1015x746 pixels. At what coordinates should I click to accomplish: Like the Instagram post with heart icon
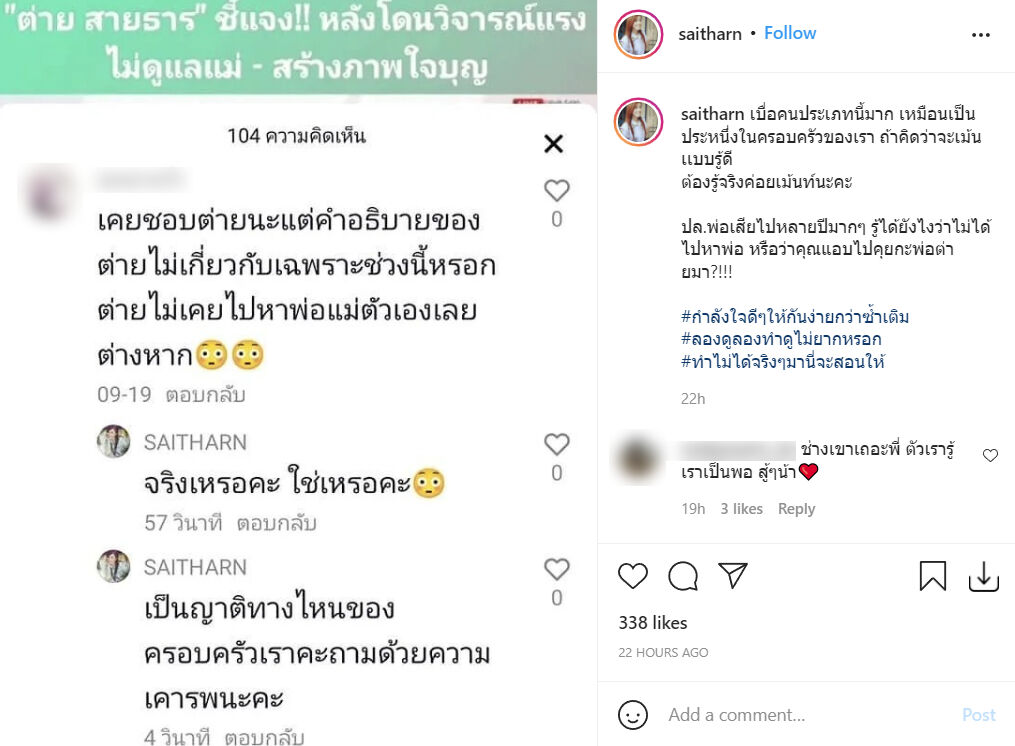(632, 576)
